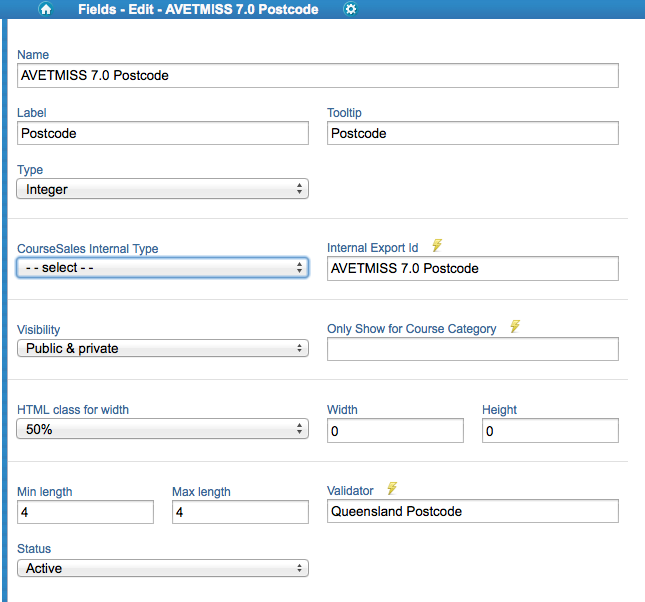Click lightning icon beside Internal Export Id
Viewport: 645px width, 602px height.
coord(436,246)
